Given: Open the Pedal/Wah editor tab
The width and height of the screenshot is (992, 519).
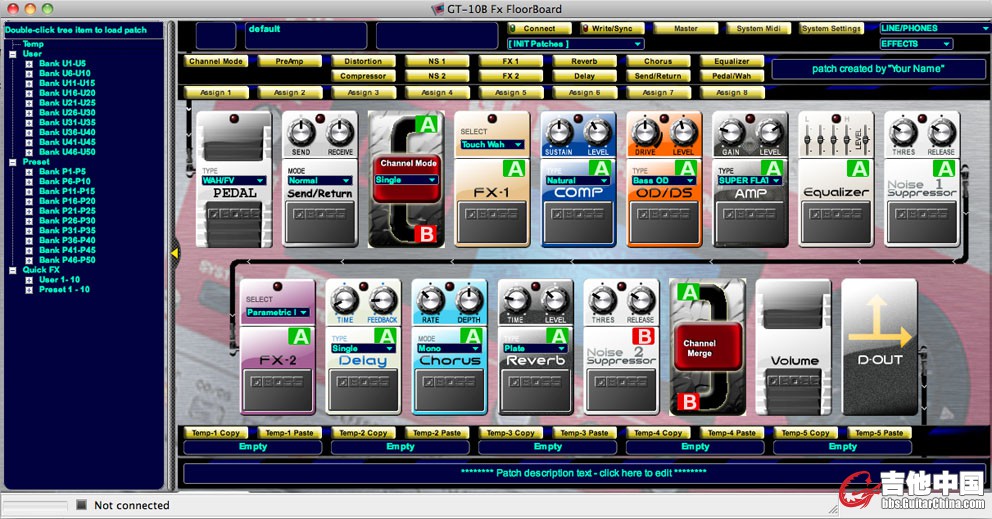Looking at the screenshot, I should click(732, 75).
